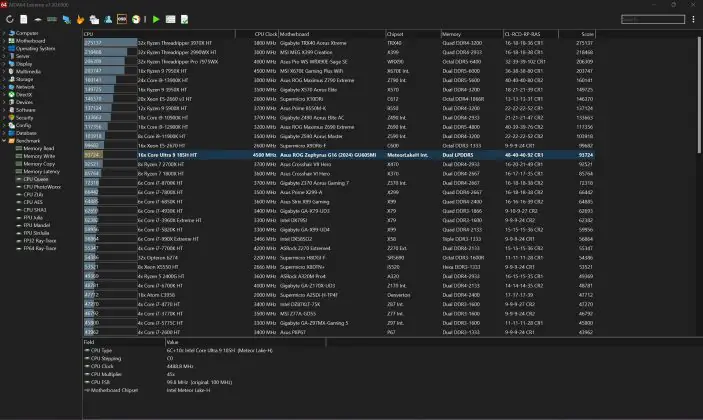
Task: Open the monitor diagnostics toolbar icon
Action: tap(94, 19)
